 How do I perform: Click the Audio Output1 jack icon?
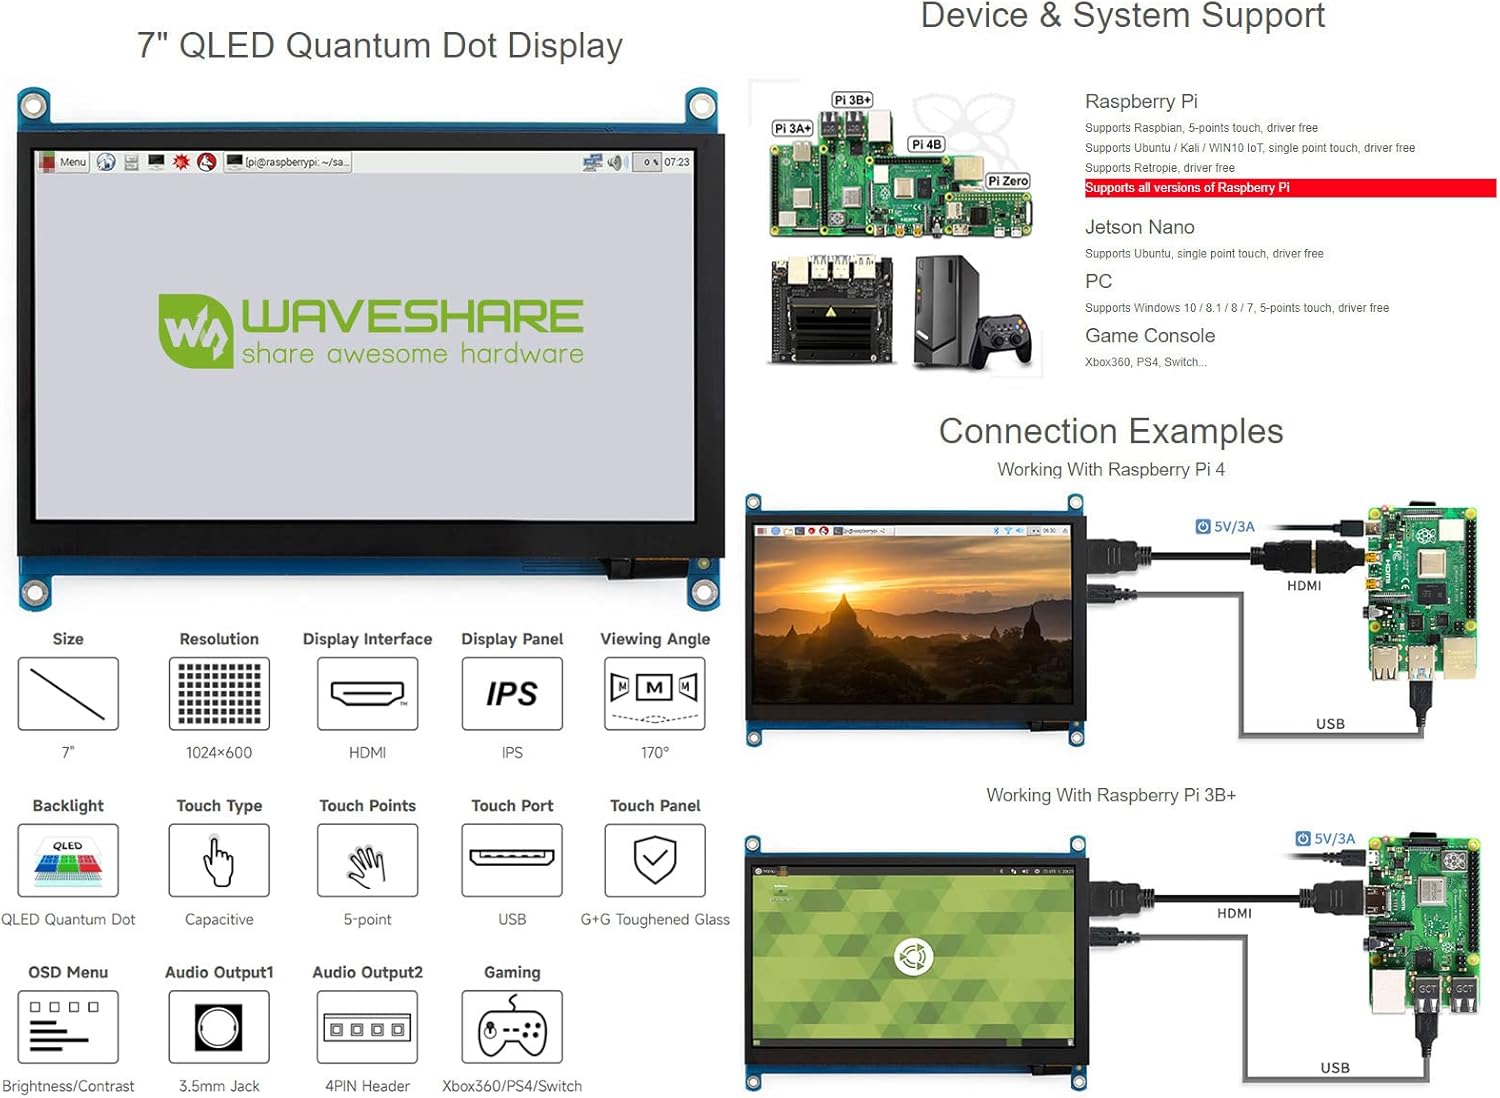tap(219, 1027)
